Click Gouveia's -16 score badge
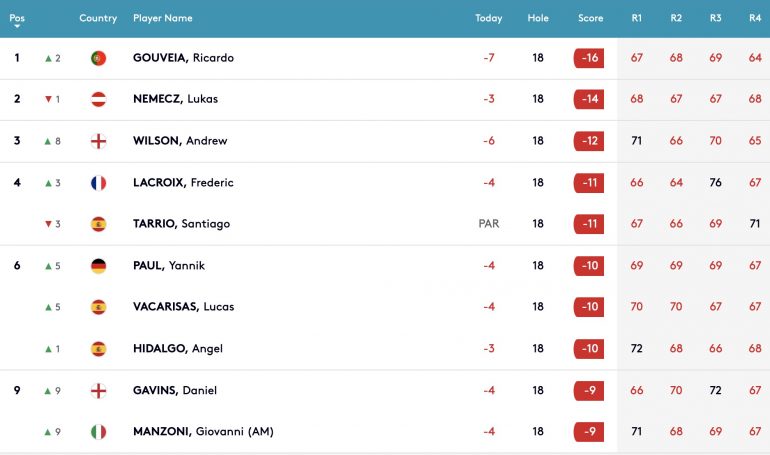The height and width of the screenshot is (455, 770). (589, 58)
